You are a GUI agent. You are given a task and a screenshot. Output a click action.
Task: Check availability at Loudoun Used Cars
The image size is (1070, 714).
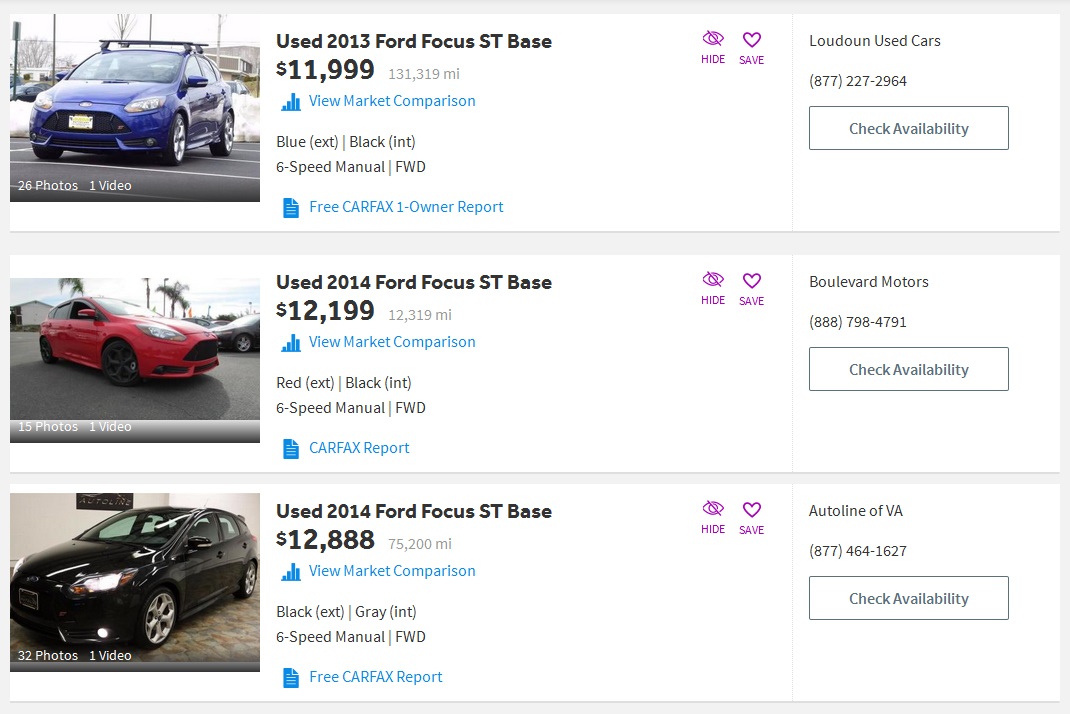[x=908, y=128]
